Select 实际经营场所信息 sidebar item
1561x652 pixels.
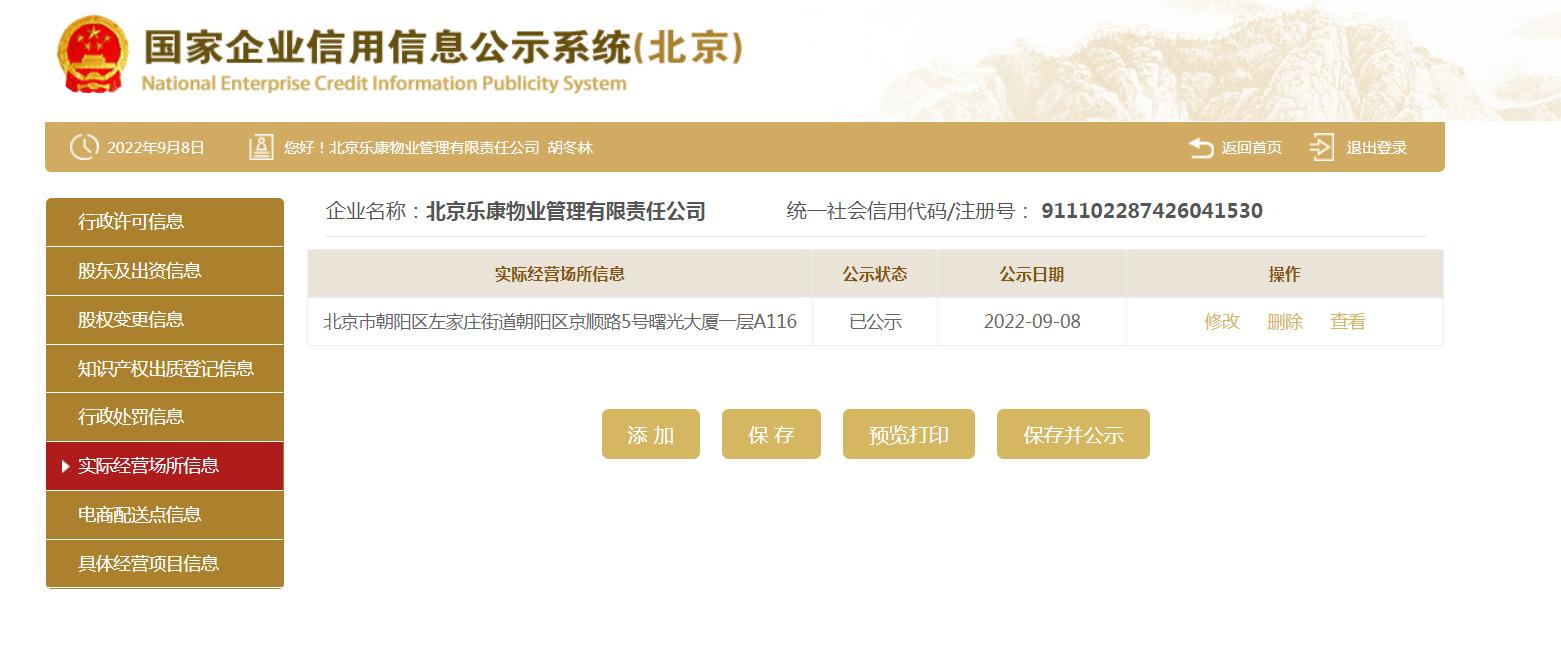(165, 466)
